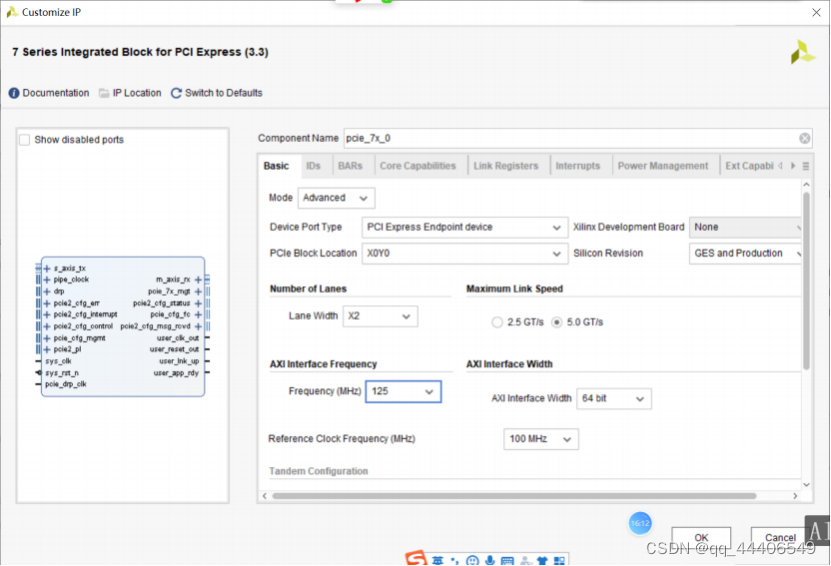Close the Customize IP dialog
The width and height of the screenshot is (831, 566).
click(816, 13)
